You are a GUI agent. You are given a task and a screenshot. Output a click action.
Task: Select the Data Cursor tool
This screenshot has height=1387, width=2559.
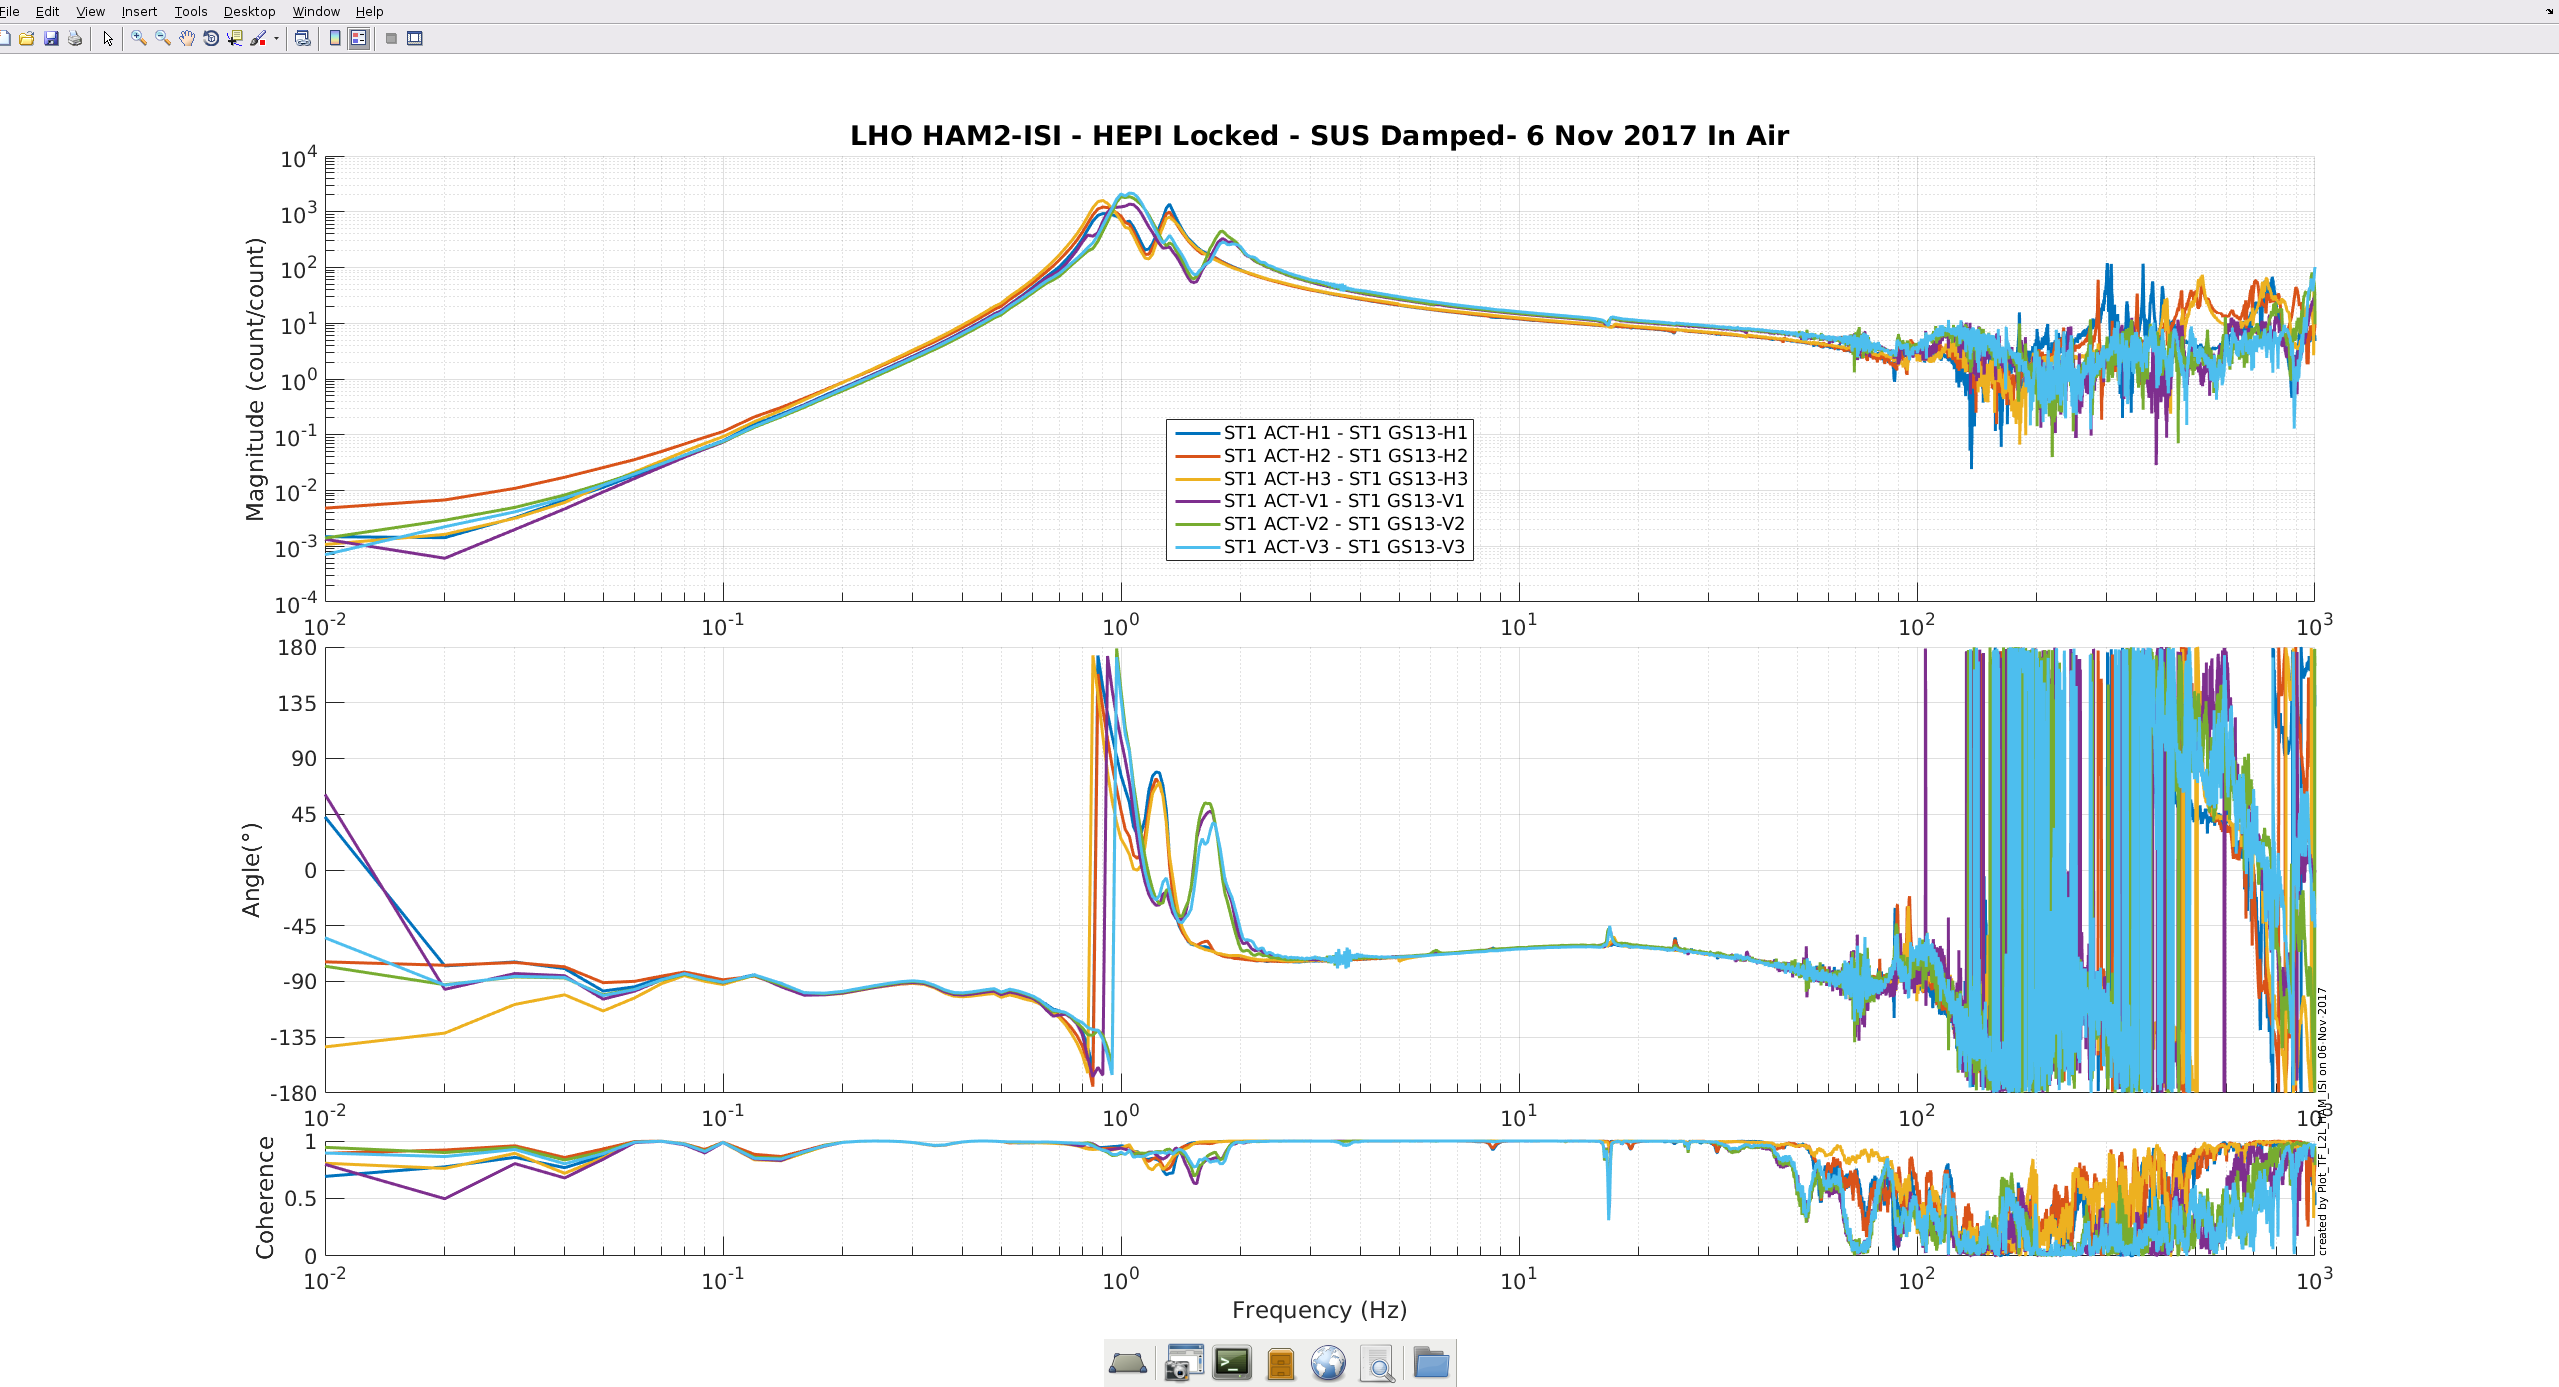coord(235,39)
